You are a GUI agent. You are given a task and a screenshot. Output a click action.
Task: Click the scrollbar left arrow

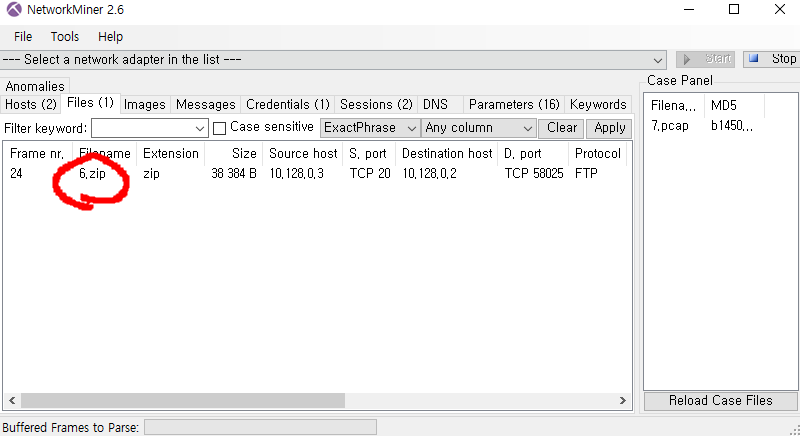tap(12, 401)
